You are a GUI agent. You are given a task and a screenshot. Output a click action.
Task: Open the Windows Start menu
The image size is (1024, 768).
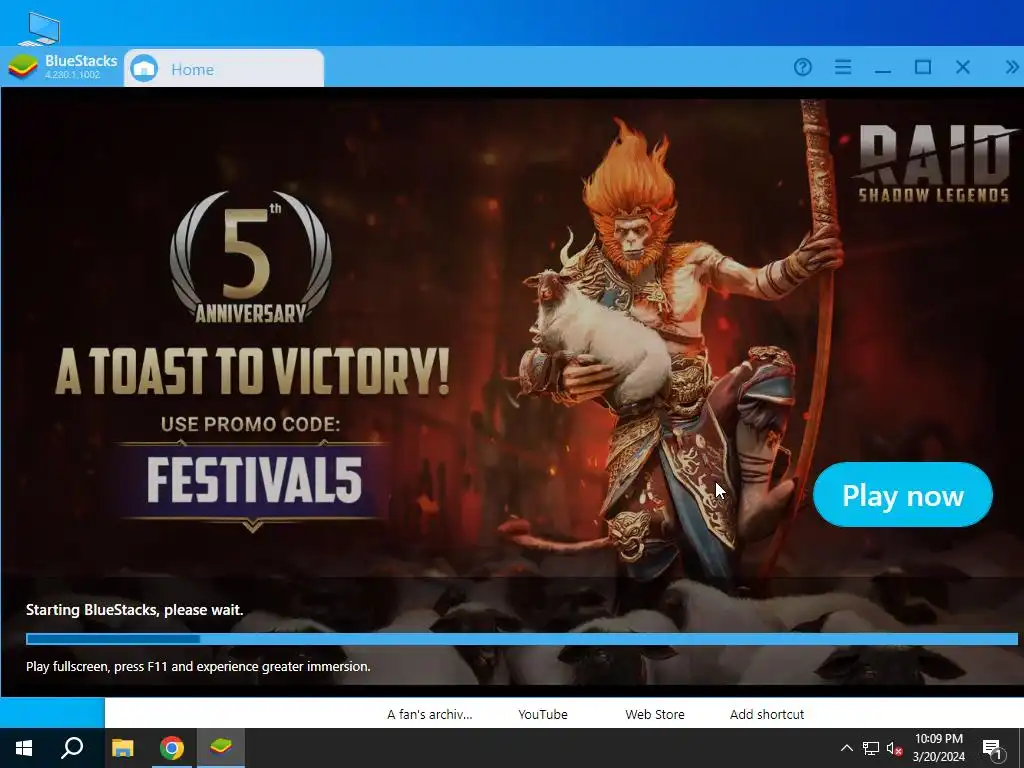tap(24, 748)
